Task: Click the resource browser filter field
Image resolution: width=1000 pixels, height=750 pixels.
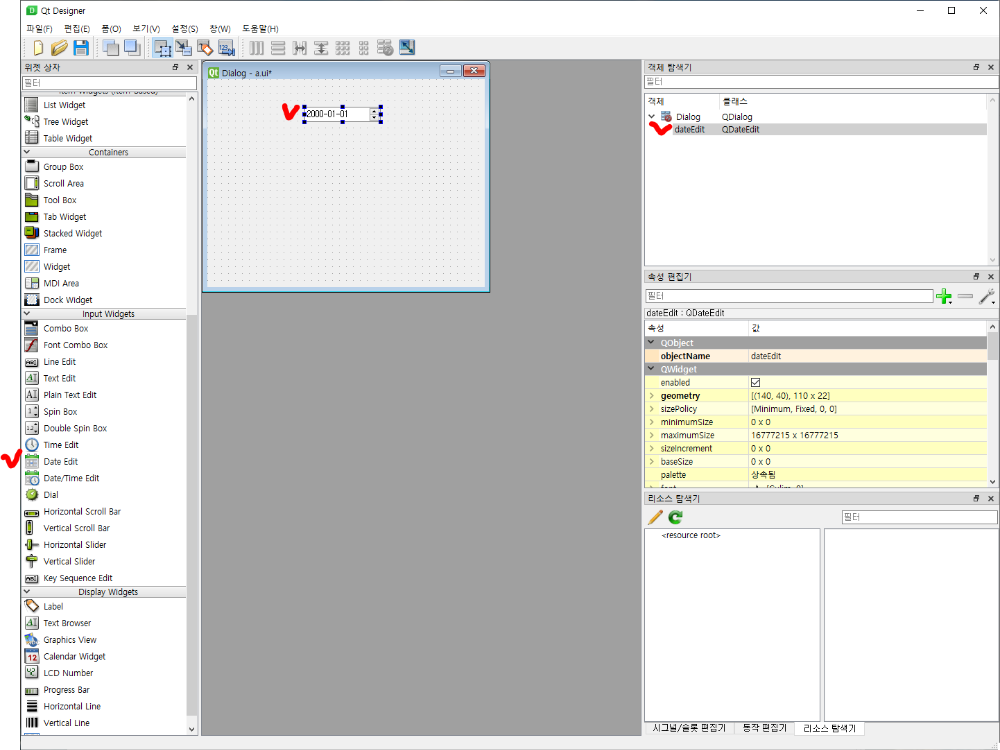Action: 919,517
